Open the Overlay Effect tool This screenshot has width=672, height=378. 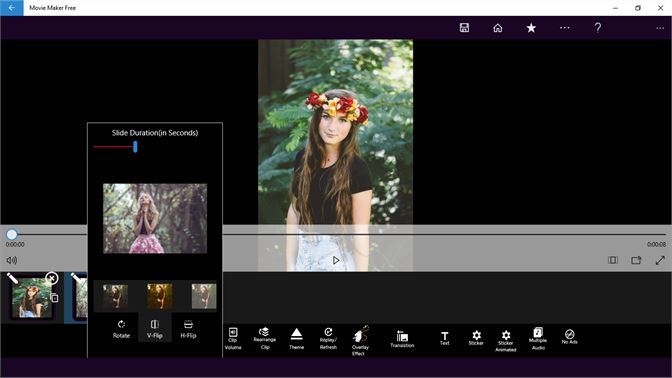(360, 341)
